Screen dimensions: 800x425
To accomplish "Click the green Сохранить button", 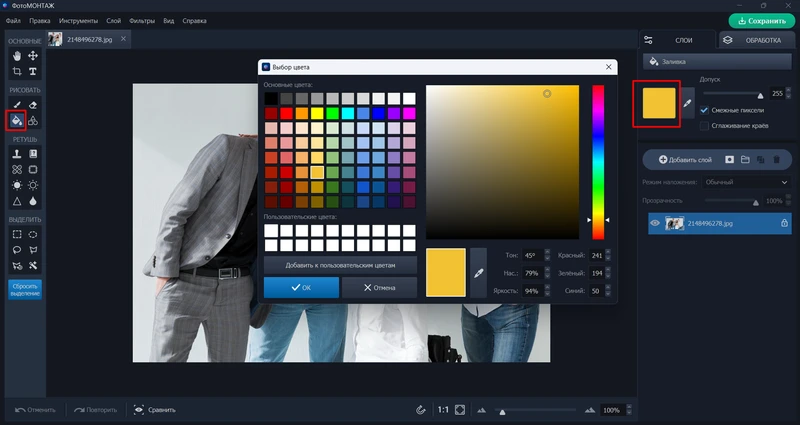I will [x=762, y=21].
